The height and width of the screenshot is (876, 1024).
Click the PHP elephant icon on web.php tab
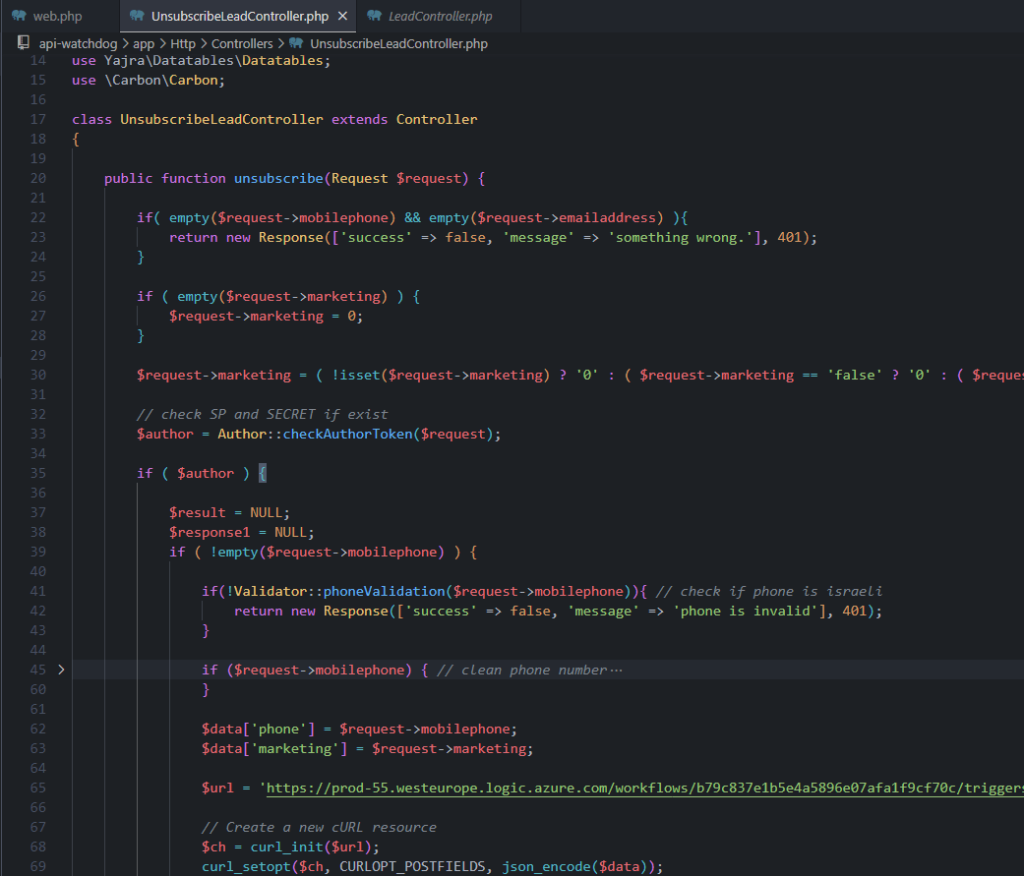[x=19, y=16]
